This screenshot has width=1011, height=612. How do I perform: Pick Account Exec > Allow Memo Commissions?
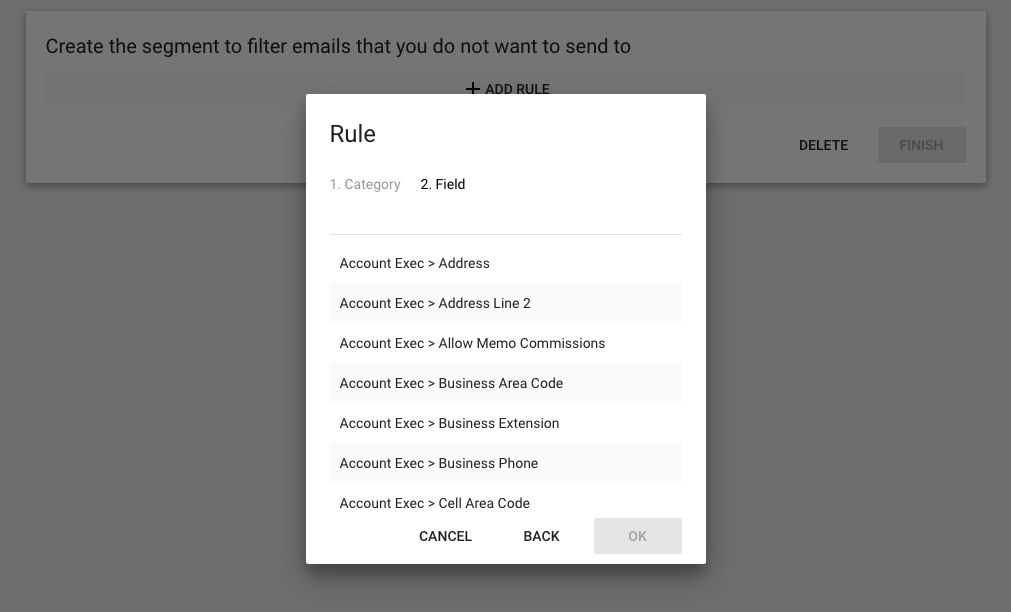click(x=506, y=343)
